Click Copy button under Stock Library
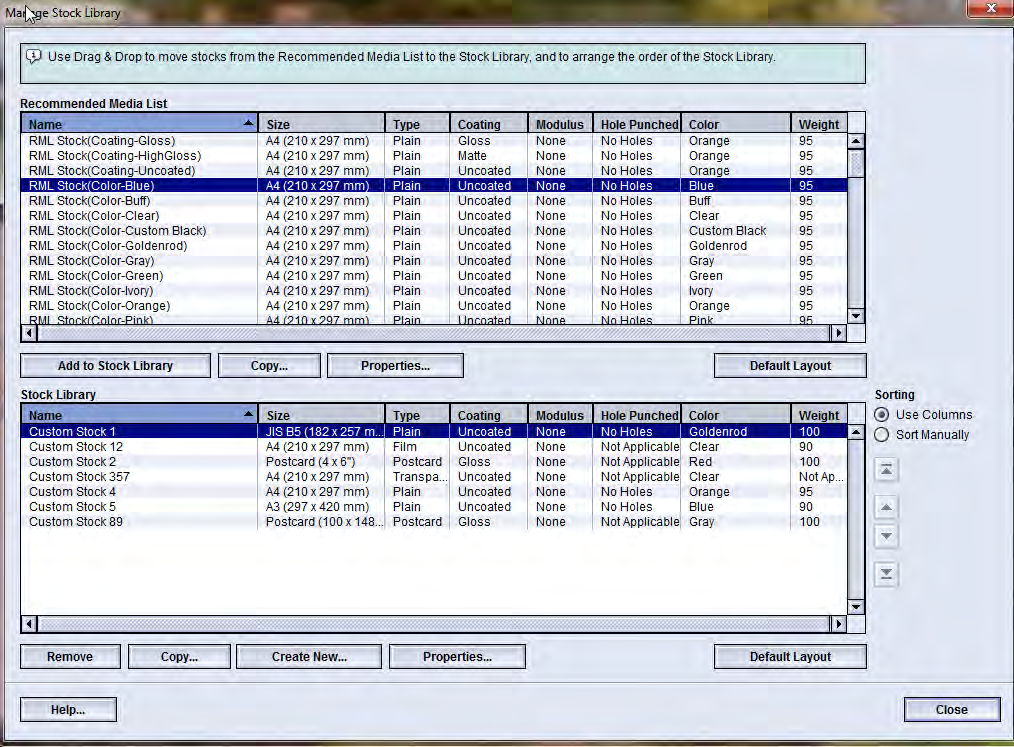Image resolution: width=1014 pixels, height=747 pixels. point(179,656)
